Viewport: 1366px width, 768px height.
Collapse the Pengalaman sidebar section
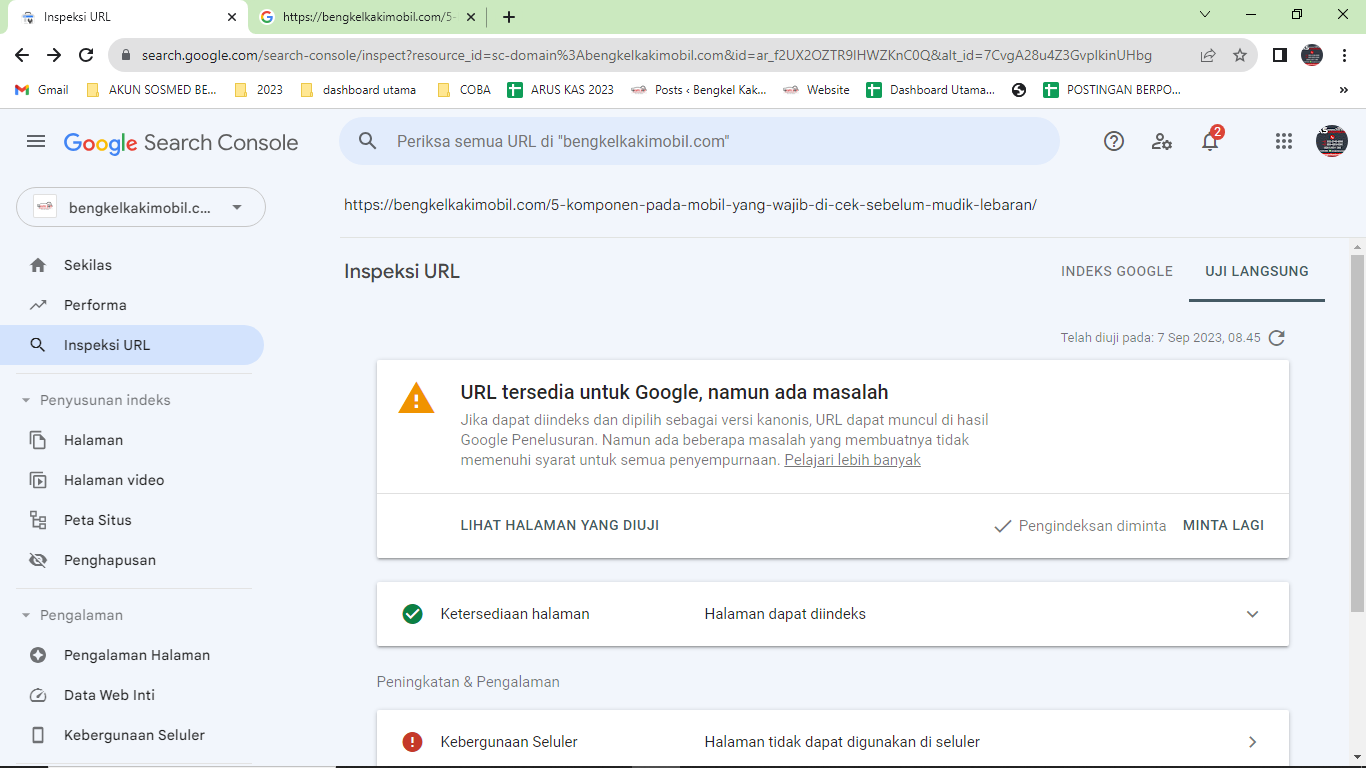pos(26,615)
